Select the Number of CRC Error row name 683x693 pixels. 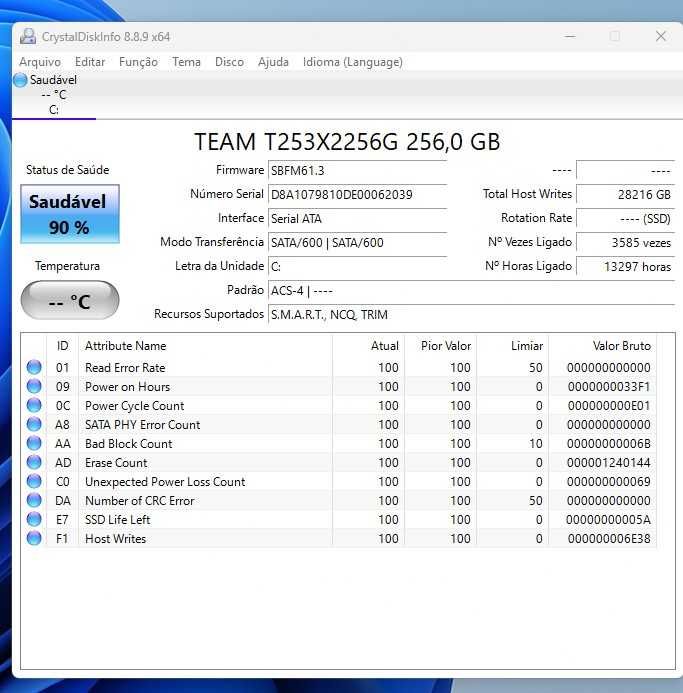tap(140, 501)
